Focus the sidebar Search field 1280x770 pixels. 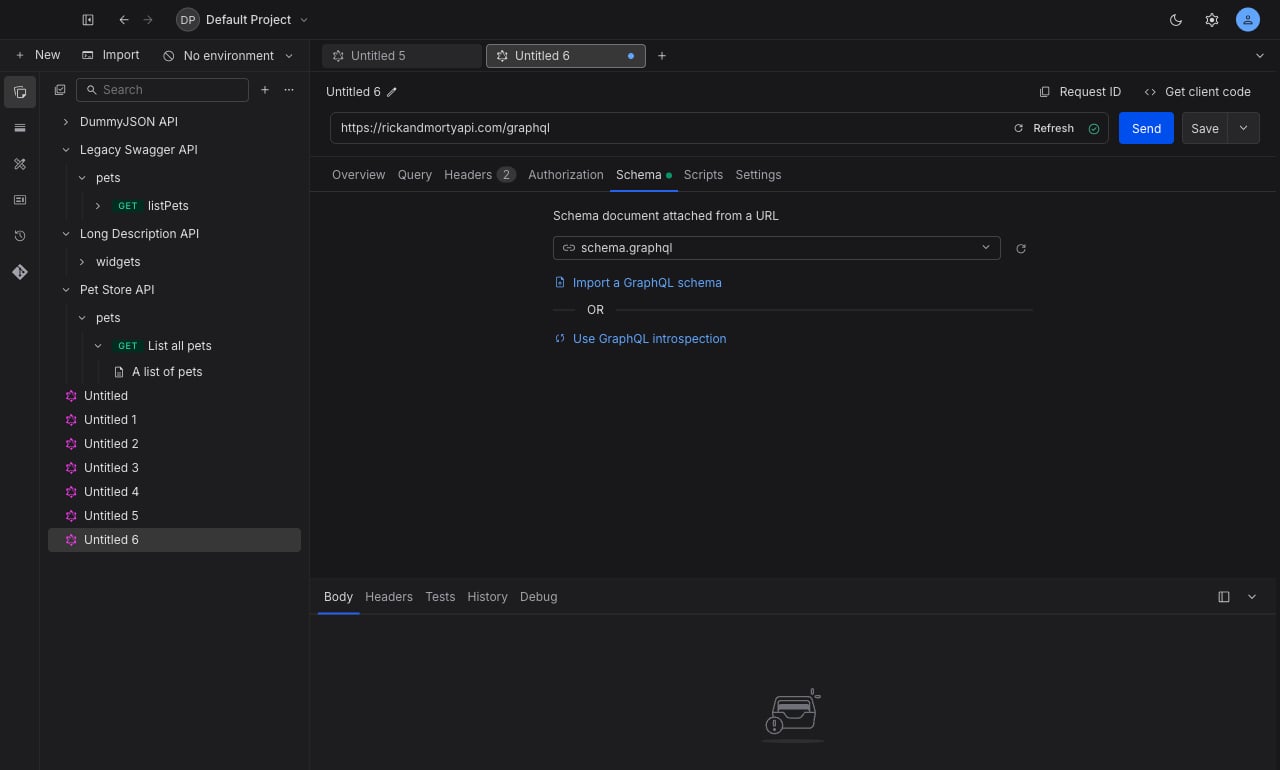pyautogui.click(x=162, y=90)
